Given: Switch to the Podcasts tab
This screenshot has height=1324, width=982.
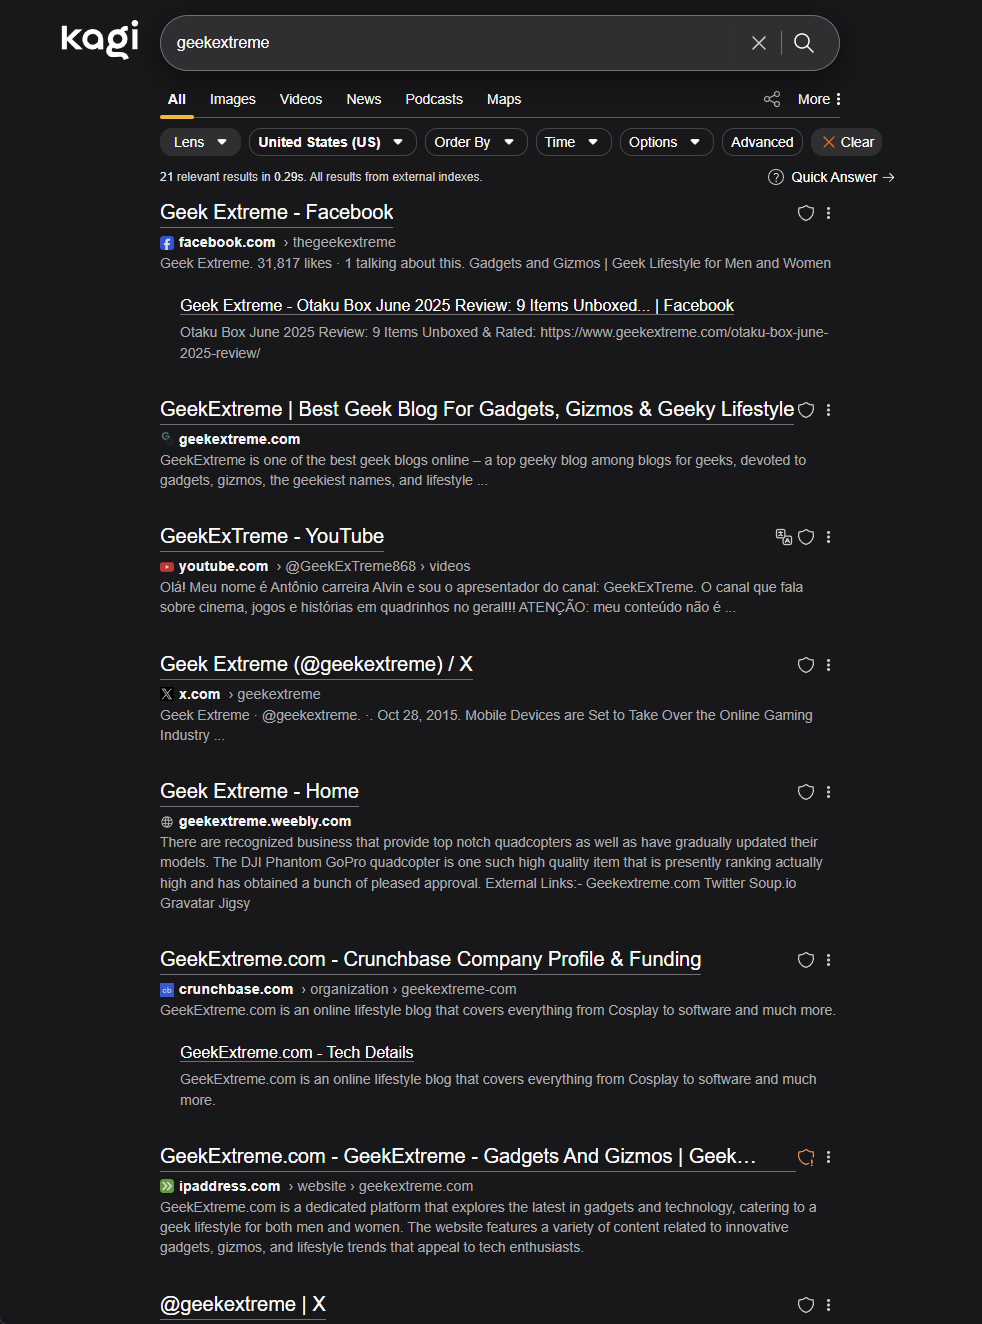Looking at the screenshot, I should coord(434,99).
